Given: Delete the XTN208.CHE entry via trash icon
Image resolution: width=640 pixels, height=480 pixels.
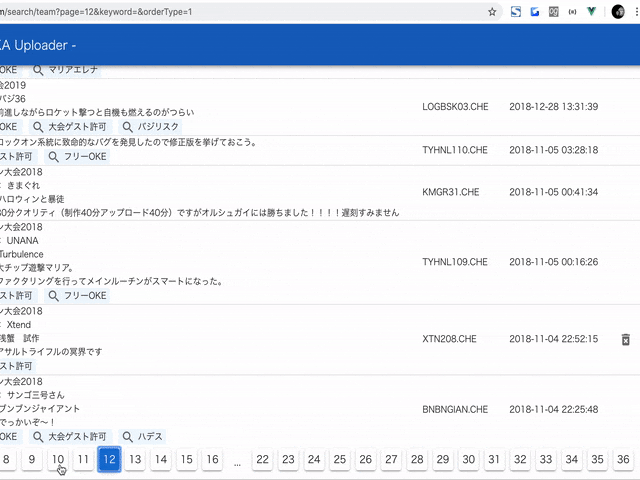Looking at the screenshot, I should 625,339.
